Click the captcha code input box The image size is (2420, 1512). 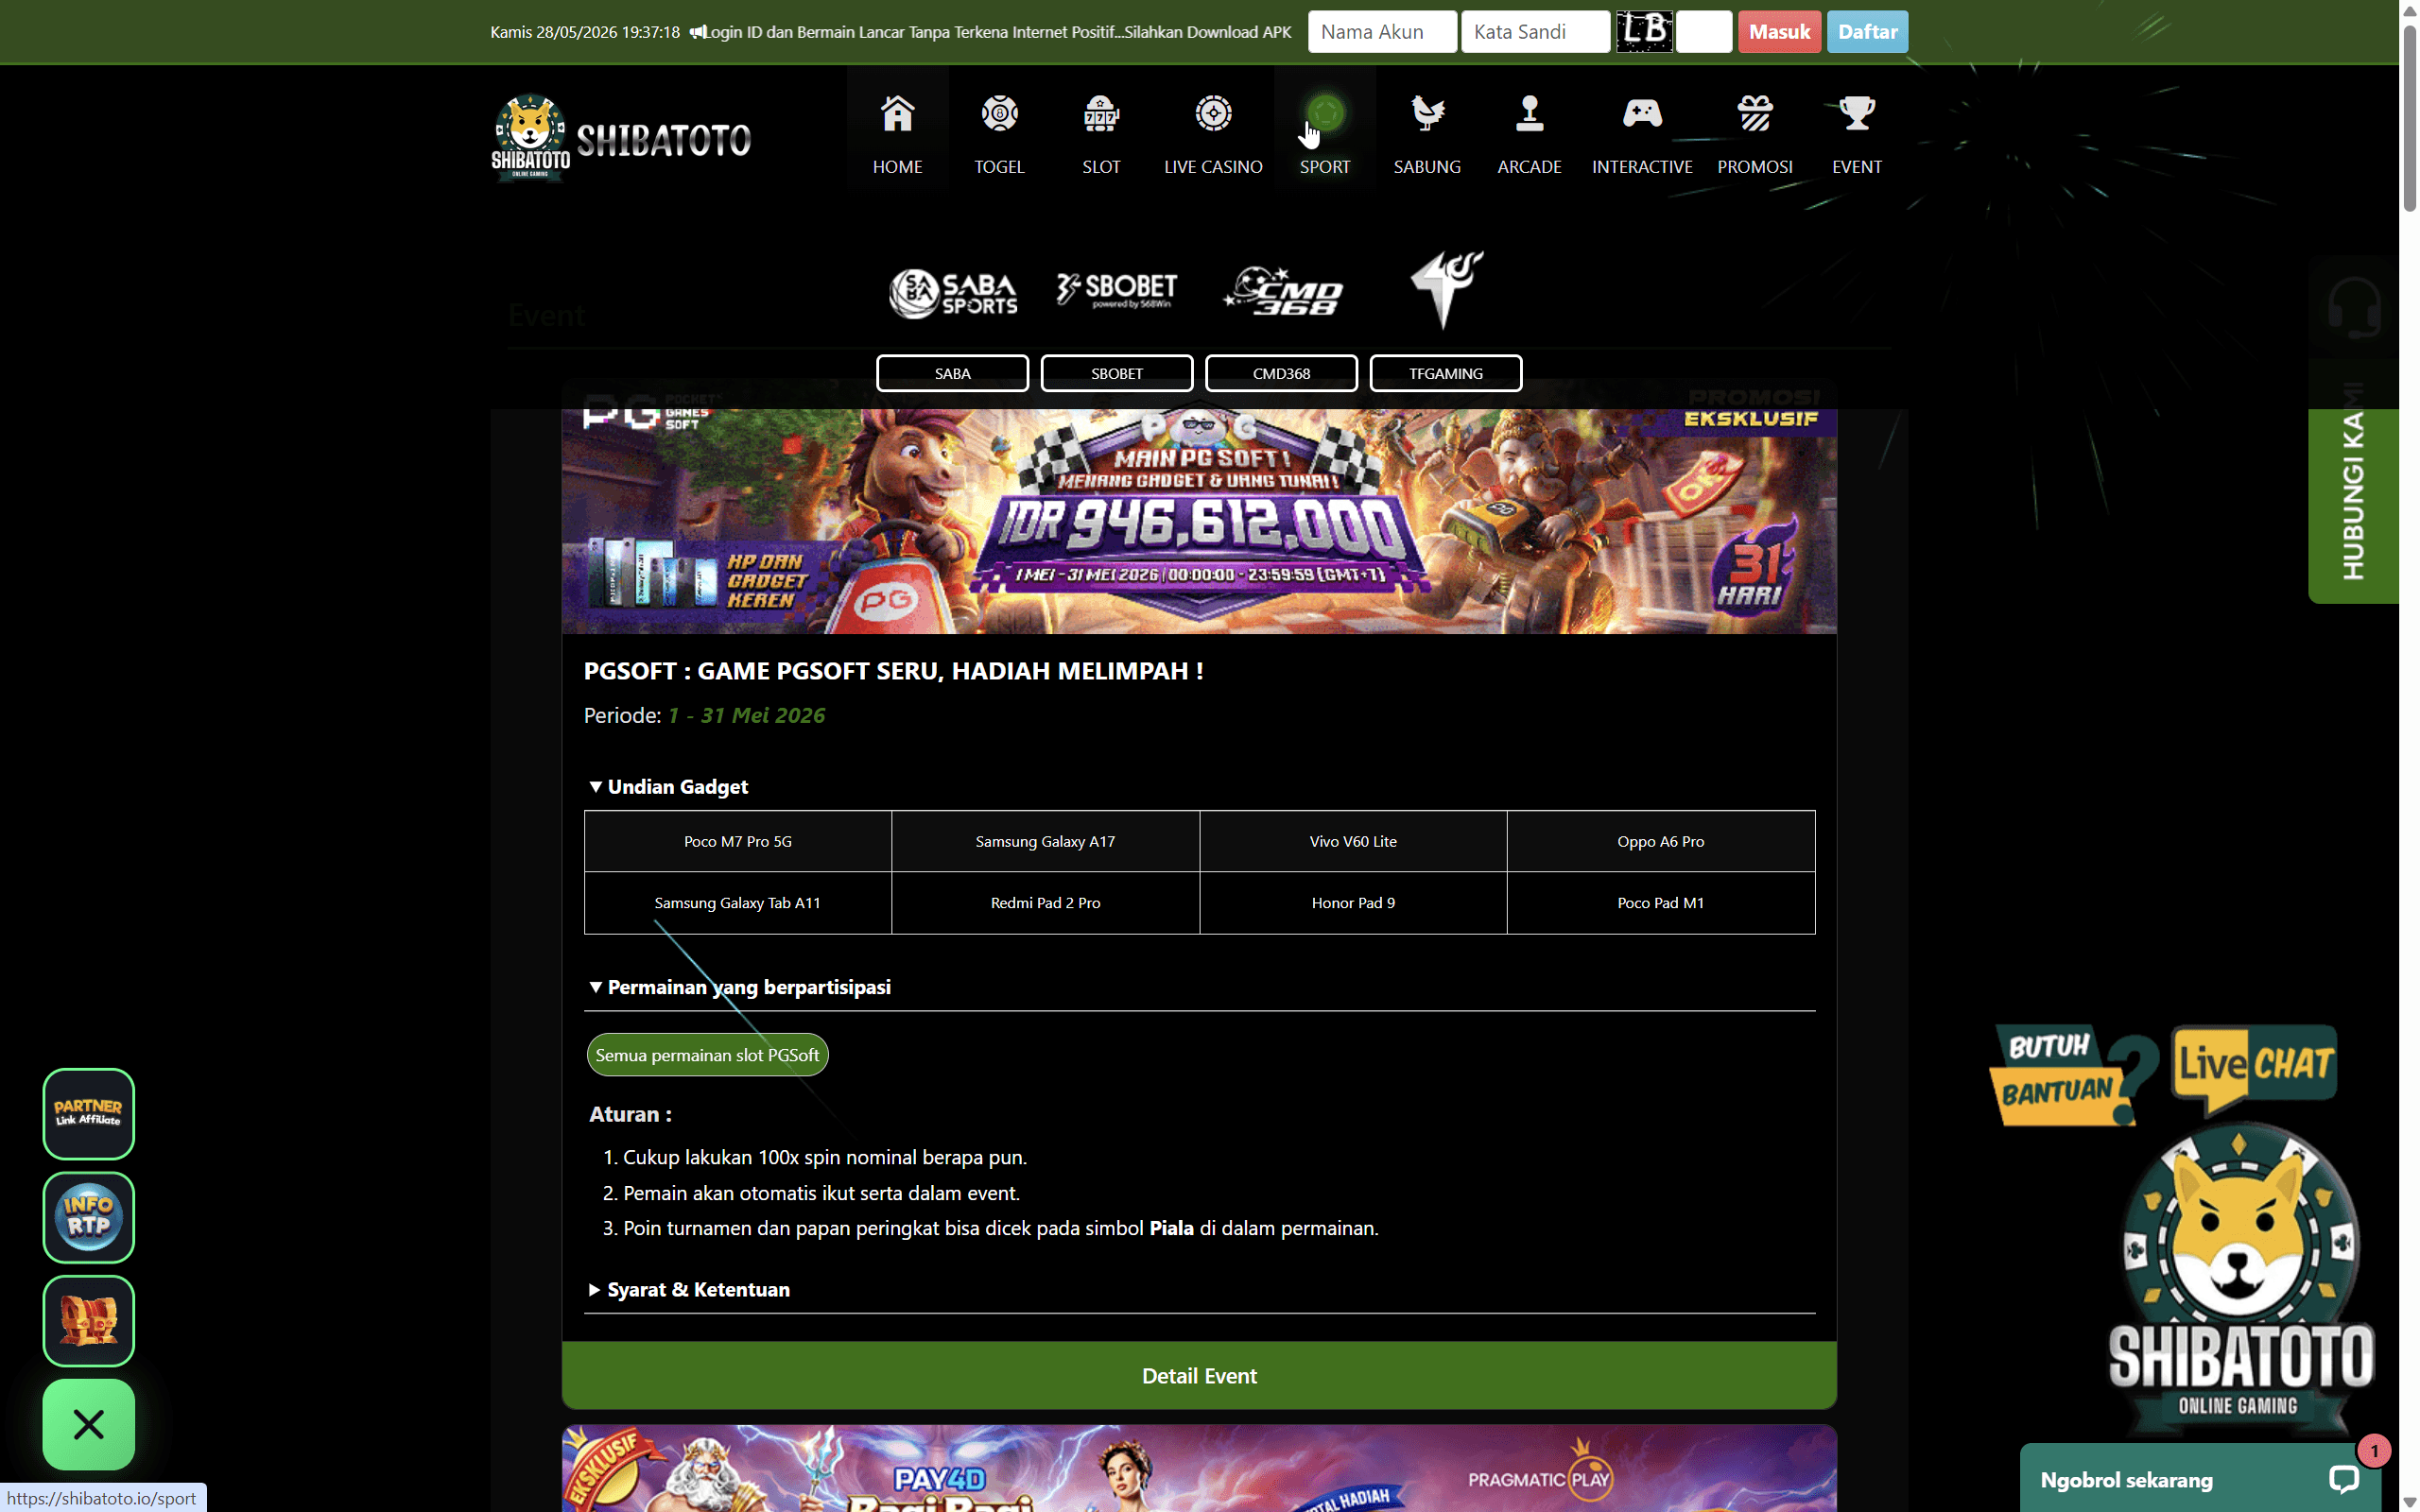coord(1704,32)
